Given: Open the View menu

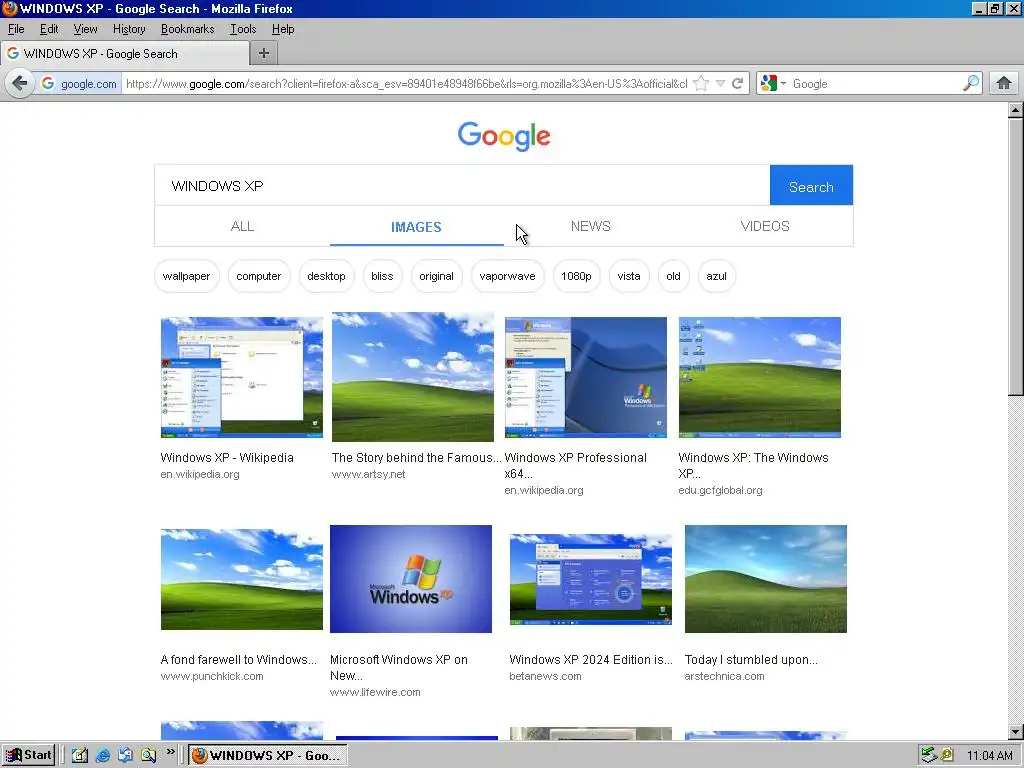Looking at the screenshot, I should coord(85,29).
